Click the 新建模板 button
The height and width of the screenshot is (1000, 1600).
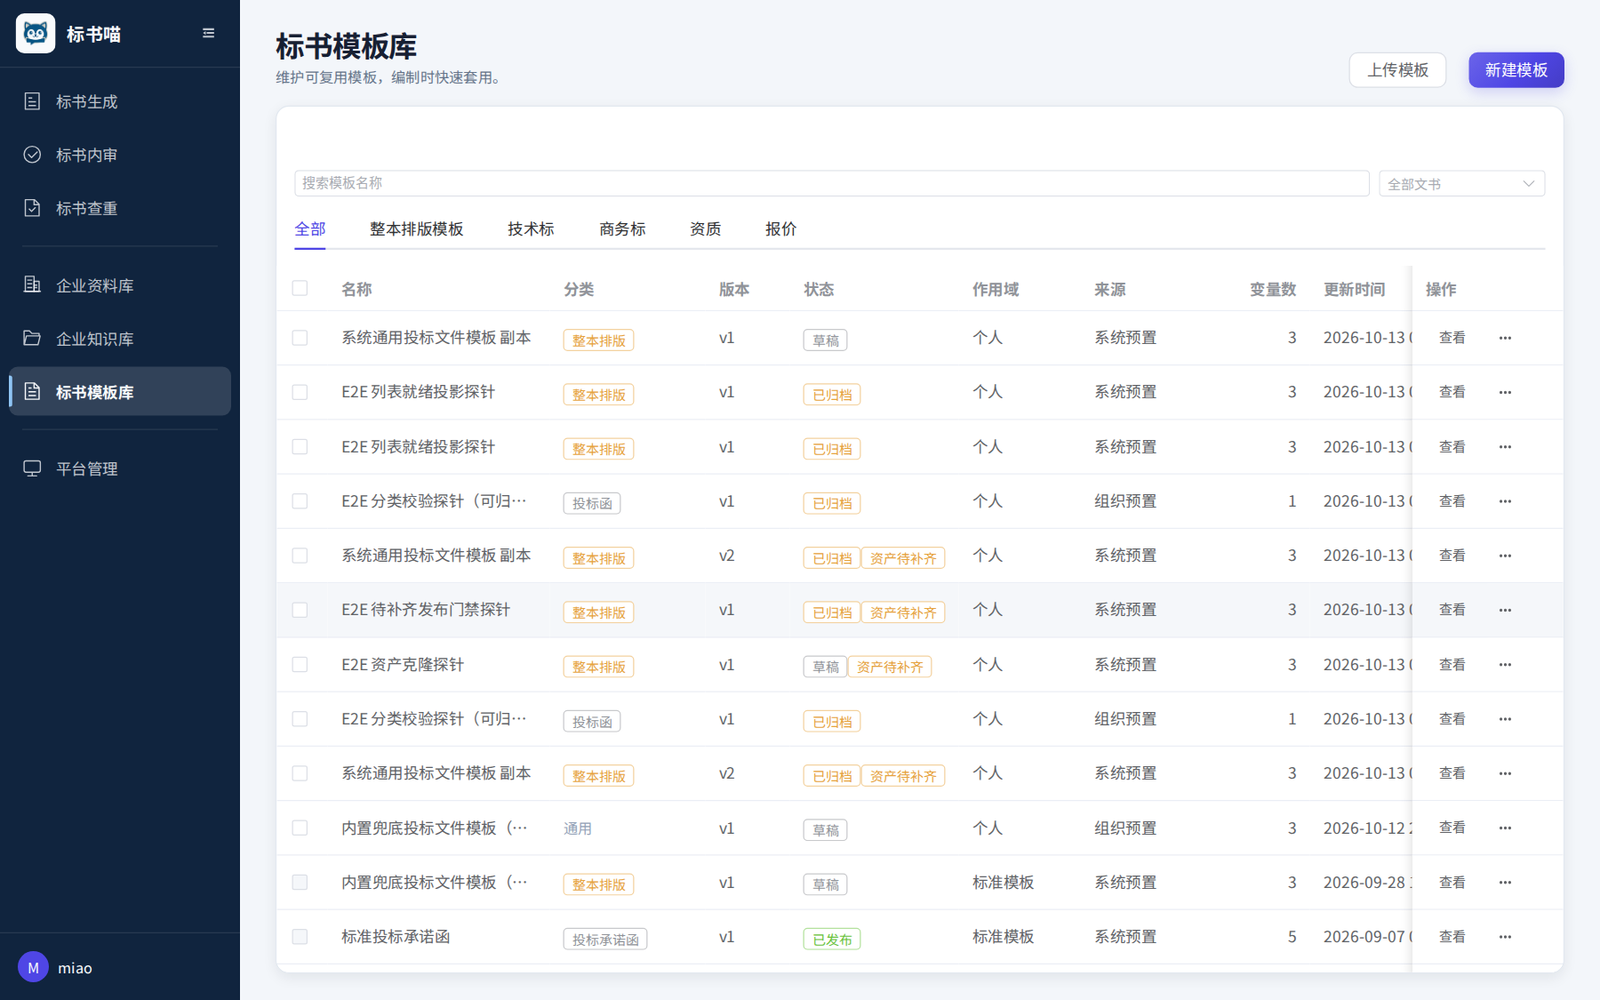coord(1516,70)
